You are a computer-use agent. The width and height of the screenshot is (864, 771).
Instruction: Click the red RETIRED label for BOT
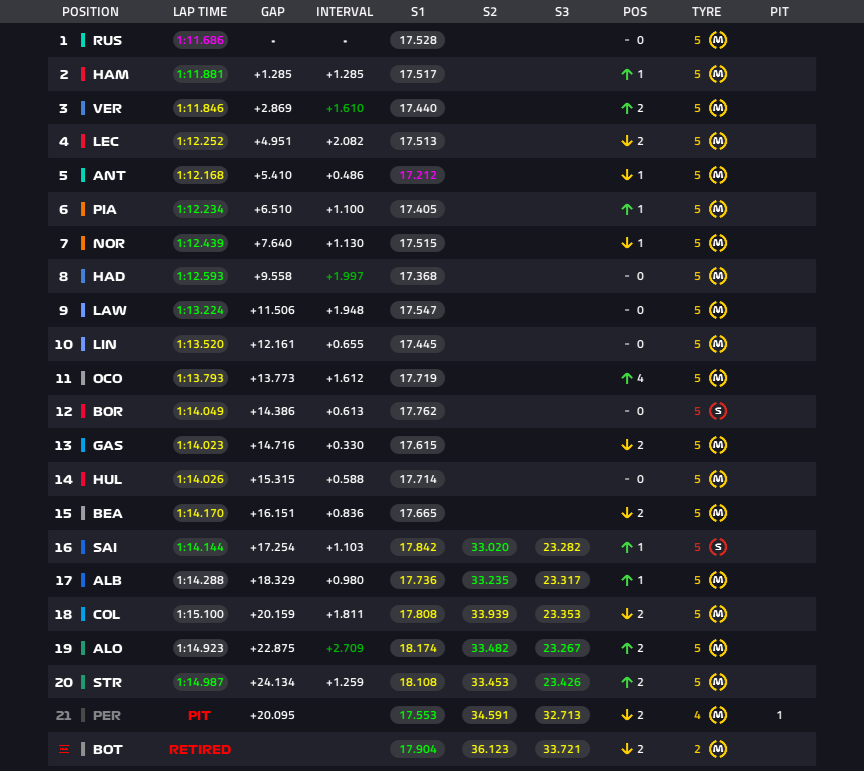[200, 750]
